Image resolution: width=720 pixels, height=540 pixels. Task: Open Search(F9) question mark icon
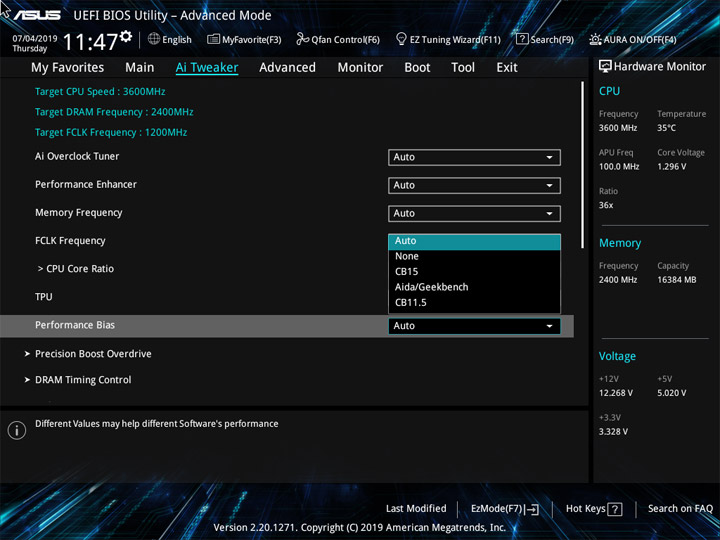coord(522,39)
